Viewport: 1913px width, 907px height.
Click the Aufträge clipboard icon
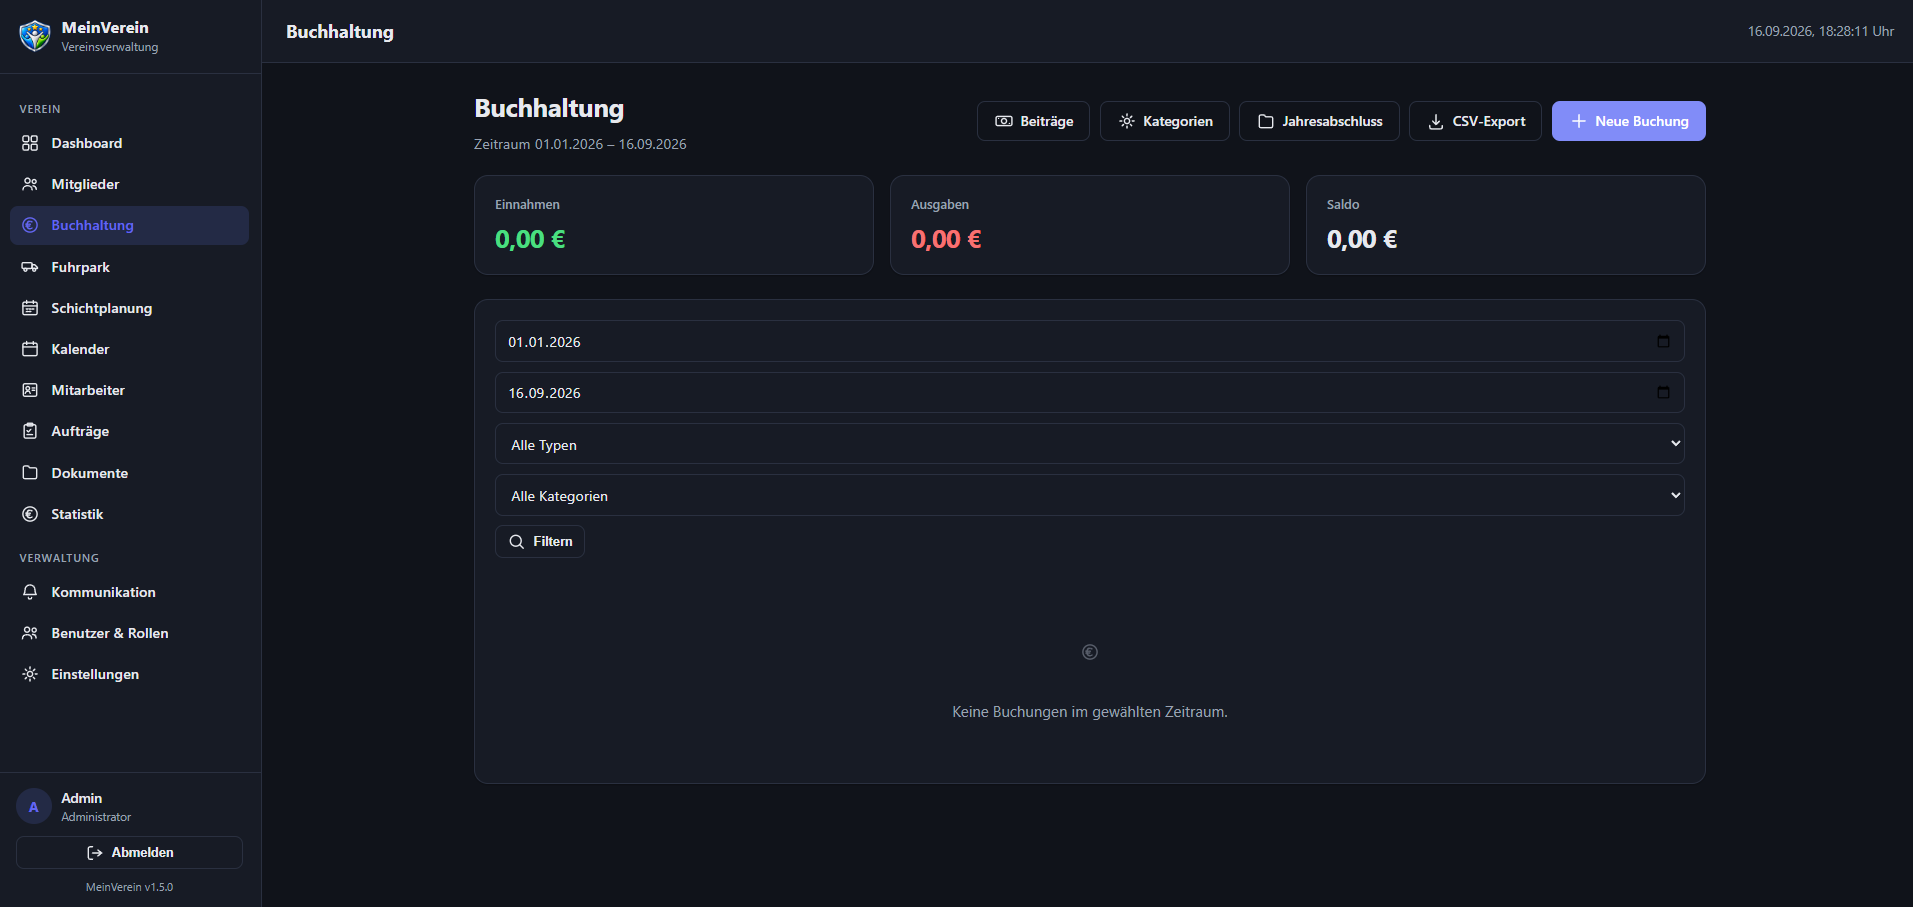(30, 431)
